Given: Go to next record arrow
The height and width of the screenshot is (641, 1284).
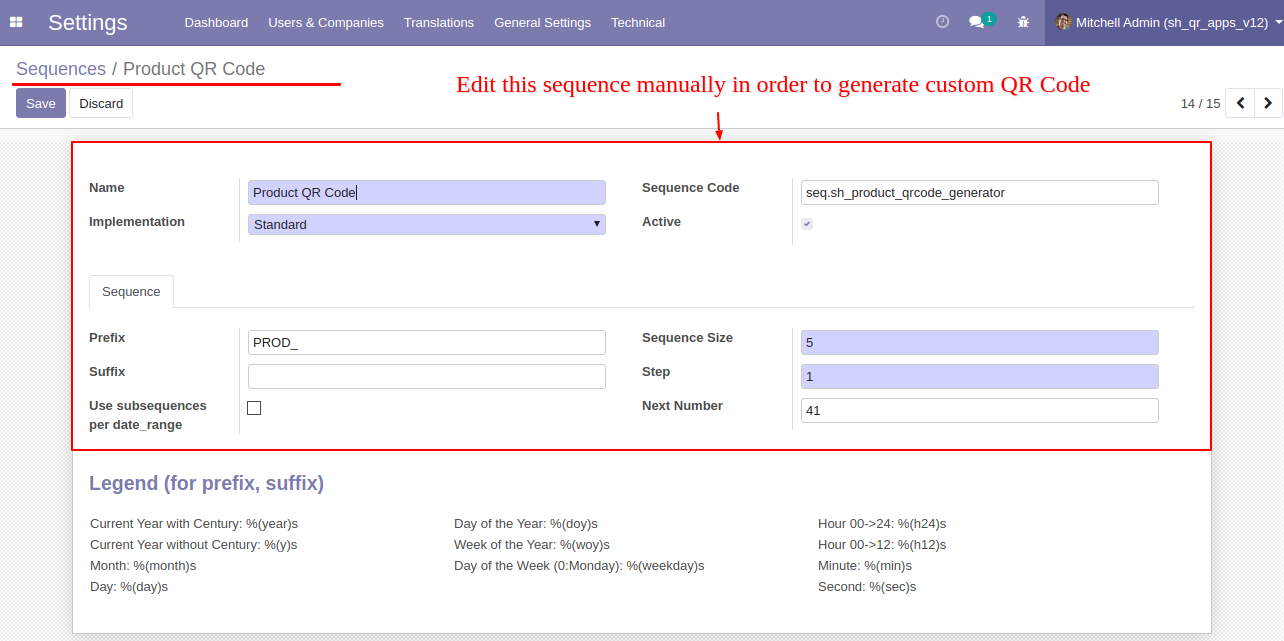Looking at the screenshot, I should point(1268,103).
